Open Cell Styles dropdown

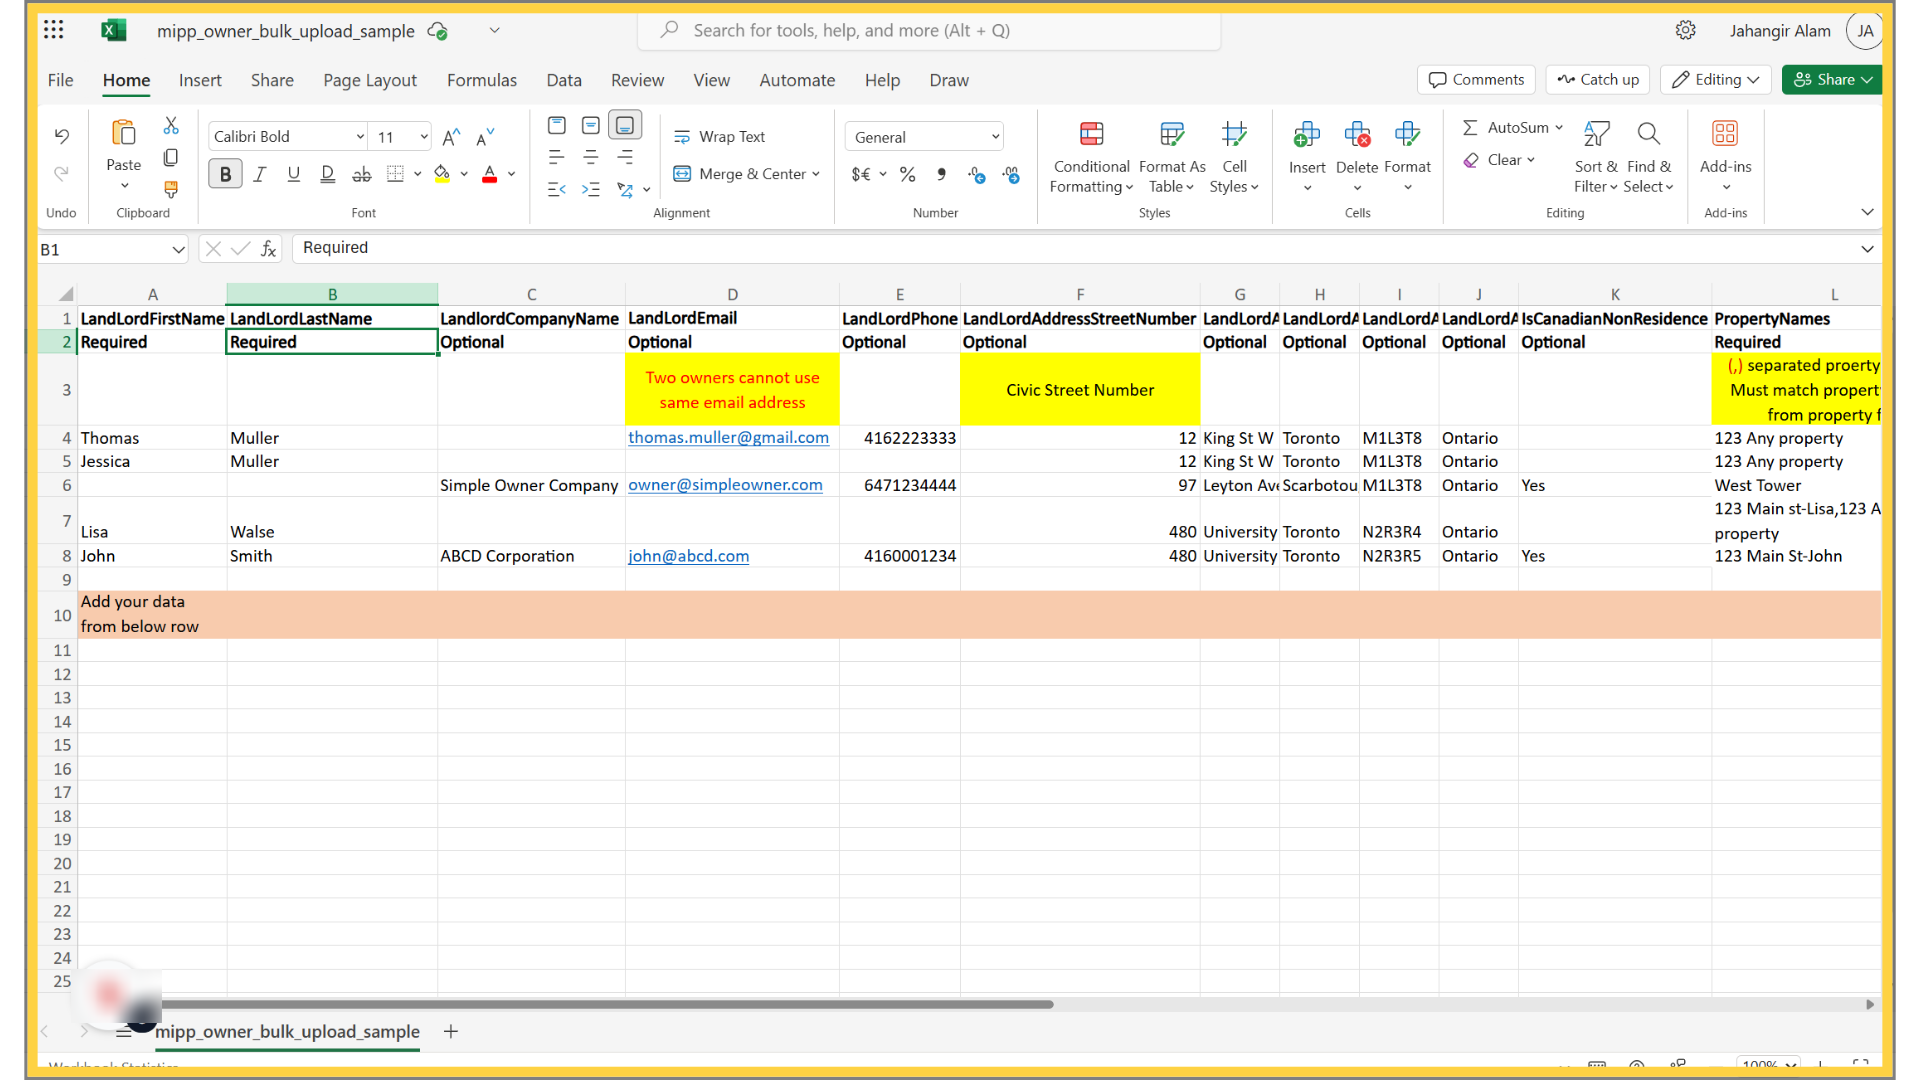point(1234,157)
